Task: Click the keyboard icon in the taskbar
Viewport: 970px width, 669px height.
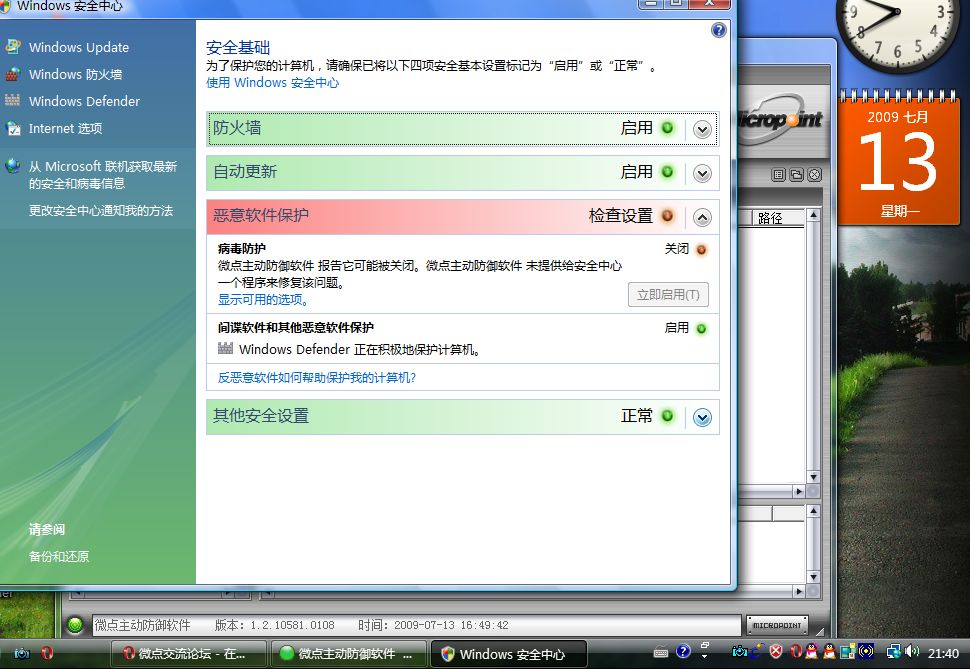Action: click(x=661, y=652)
